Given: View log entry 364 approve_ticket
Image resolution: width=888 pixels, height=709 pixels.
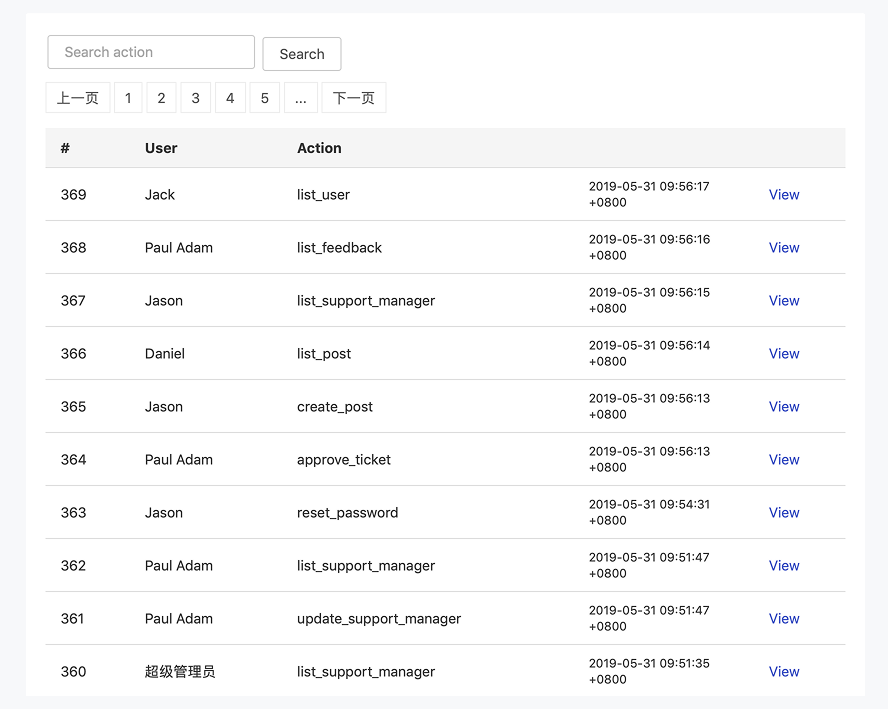Looking at the screenshot, I should pos(784,459).
